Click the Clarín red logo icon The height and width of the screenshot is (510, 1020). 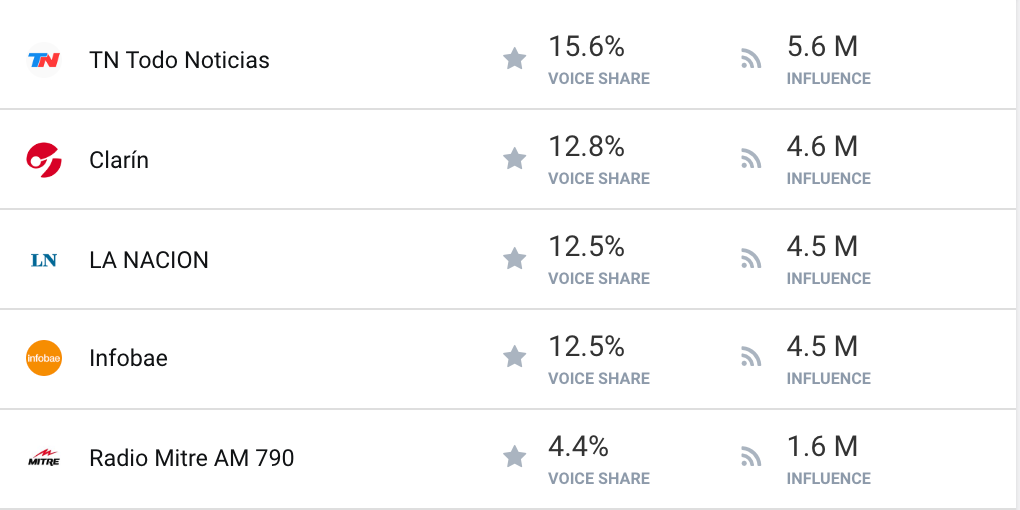[44, 160]
